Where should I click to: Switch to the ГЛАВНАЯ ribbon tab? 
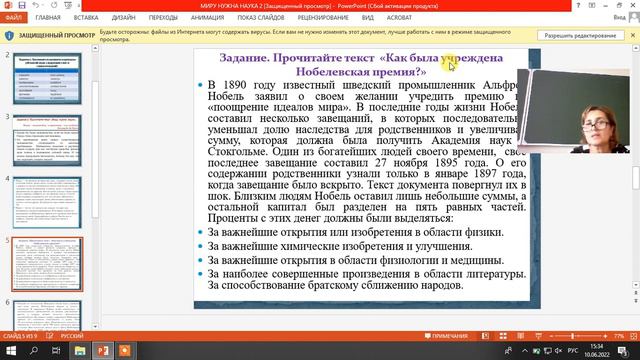pos(48,18)
